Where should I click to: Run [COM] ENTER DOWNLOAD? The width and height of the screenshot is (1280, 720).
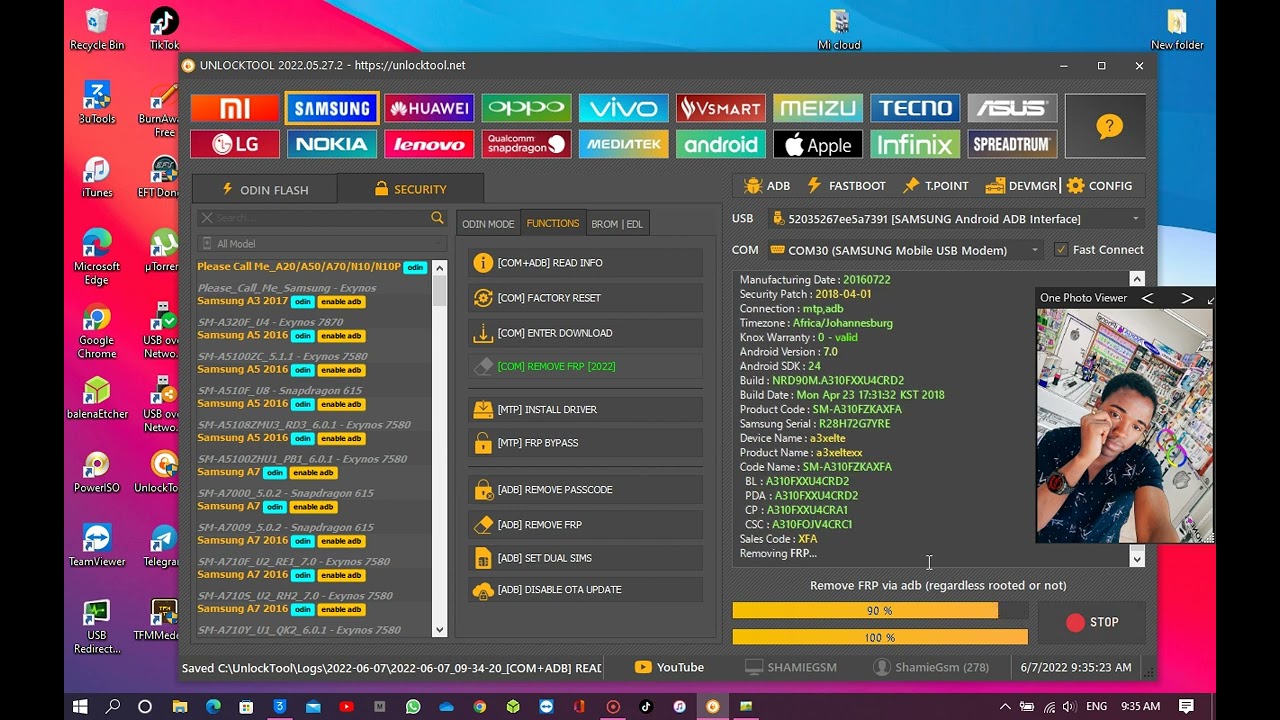click(x=585, y=333)
